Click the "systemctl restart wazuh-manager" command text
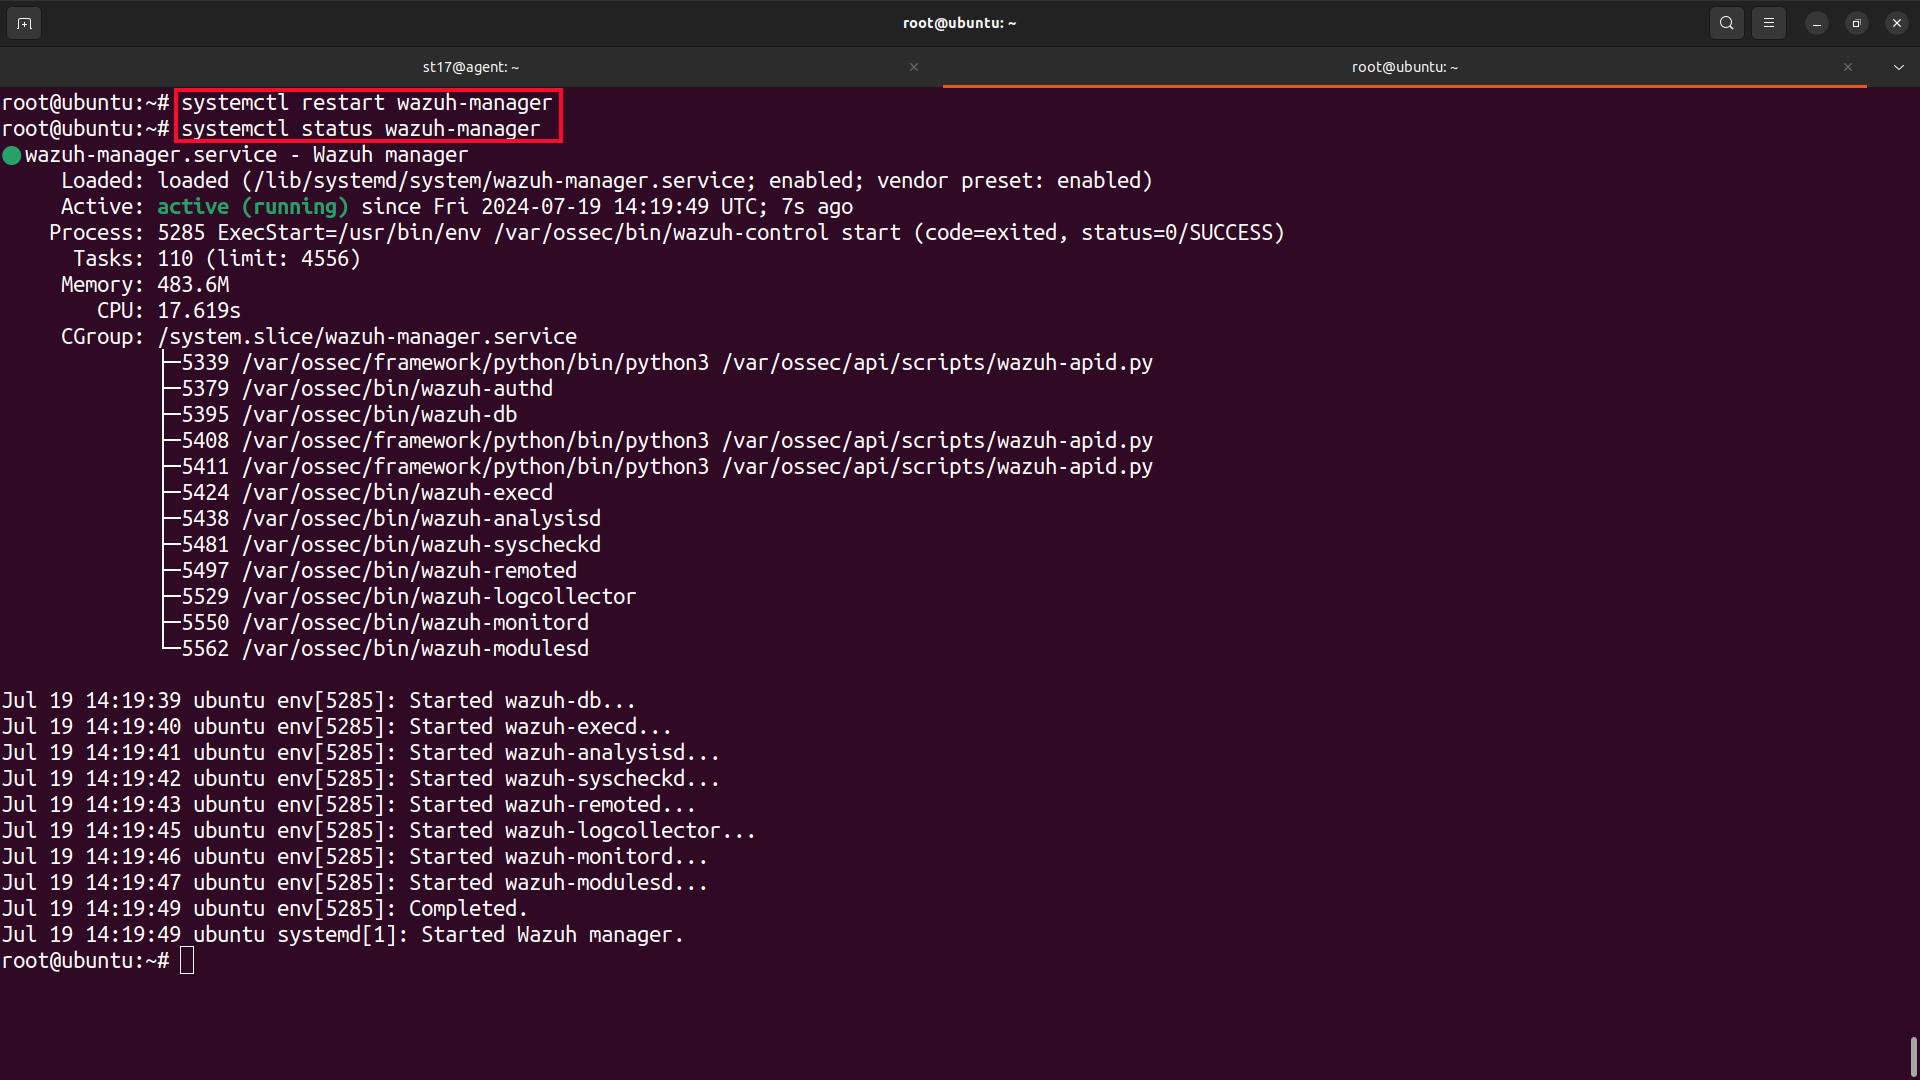Image resolution: width=1920 pixels, height=1080 pixels. point(366,103)
